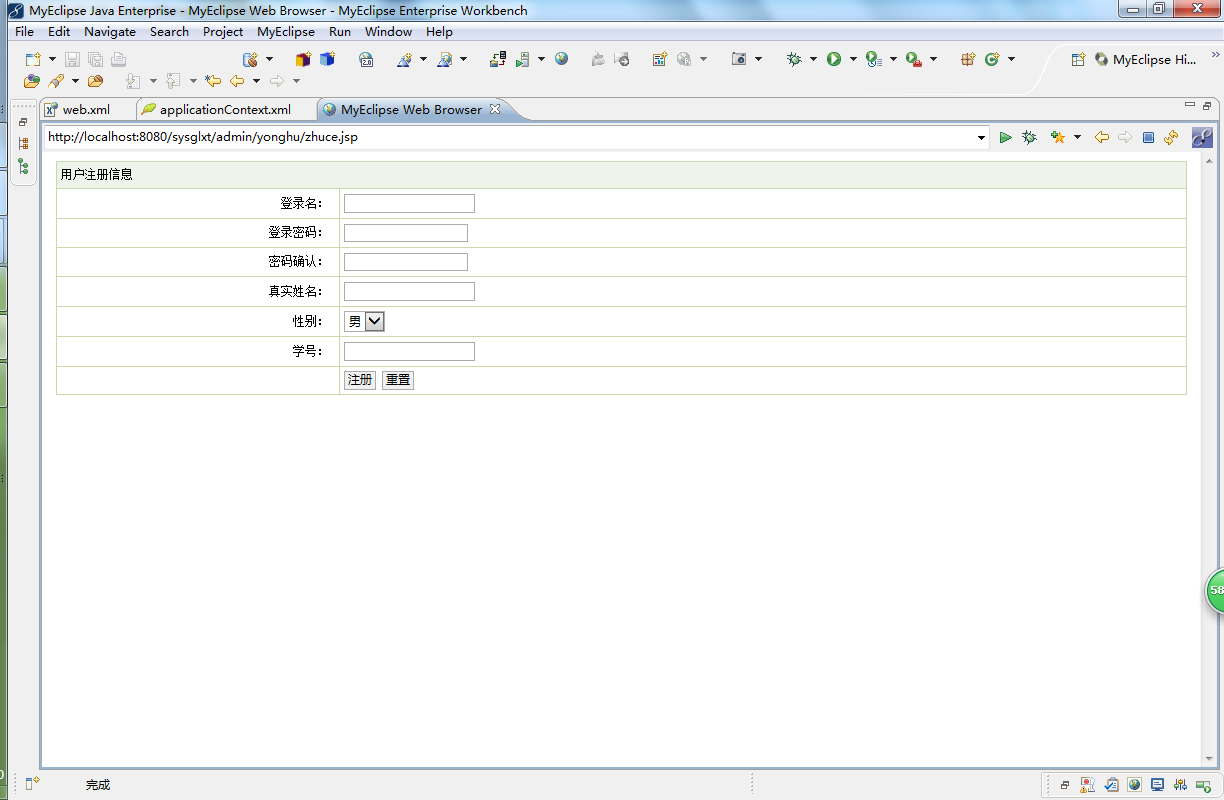This screenshot has height=800, width=1224.
Task: Click the 注册 register button
Action: click(x=359, y=380)
